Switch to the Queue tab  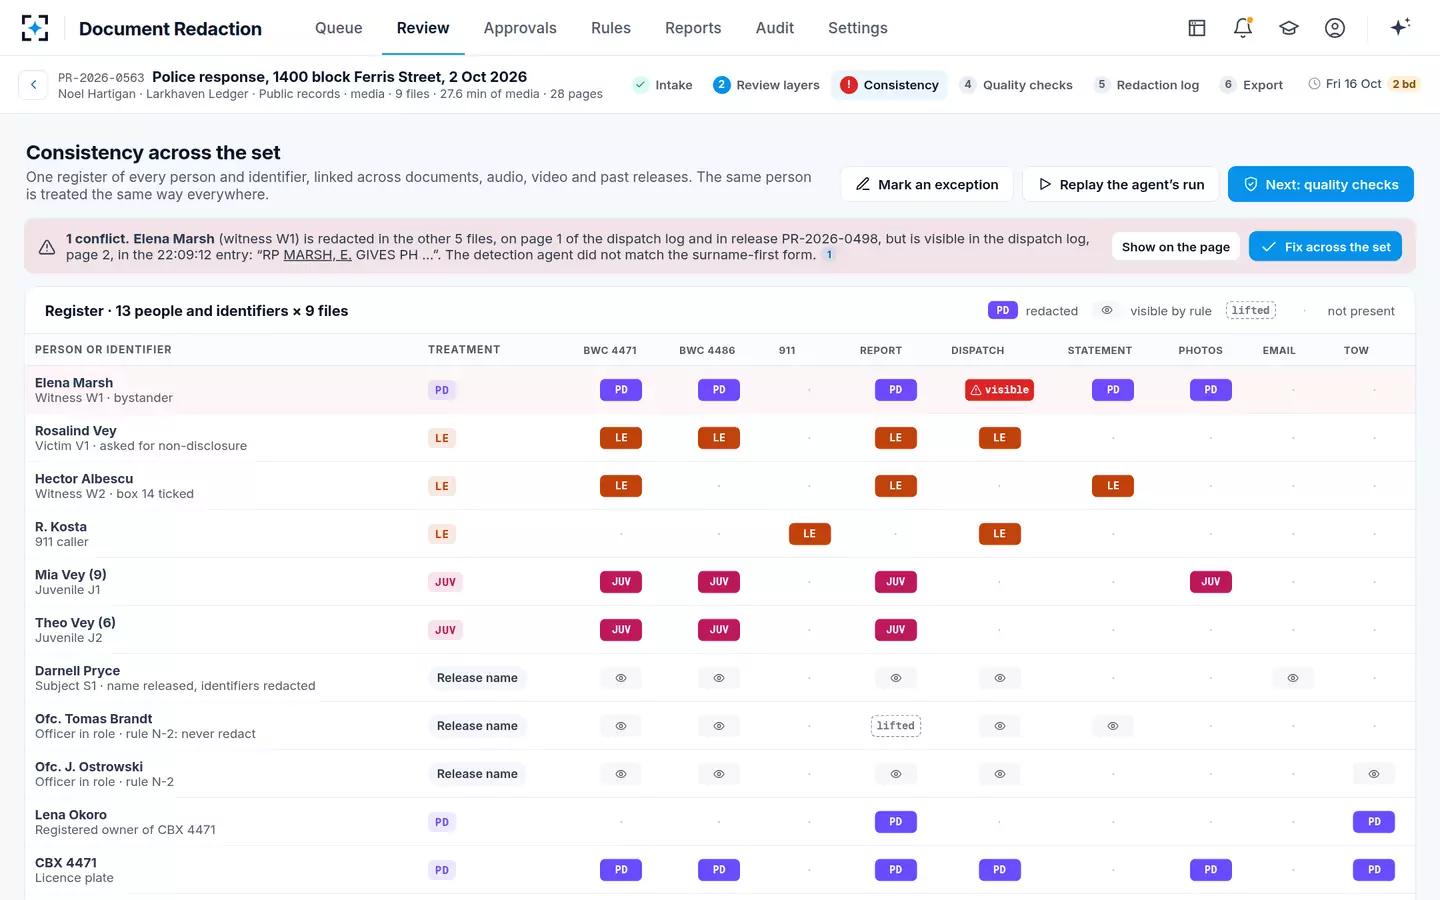point(339,28)
